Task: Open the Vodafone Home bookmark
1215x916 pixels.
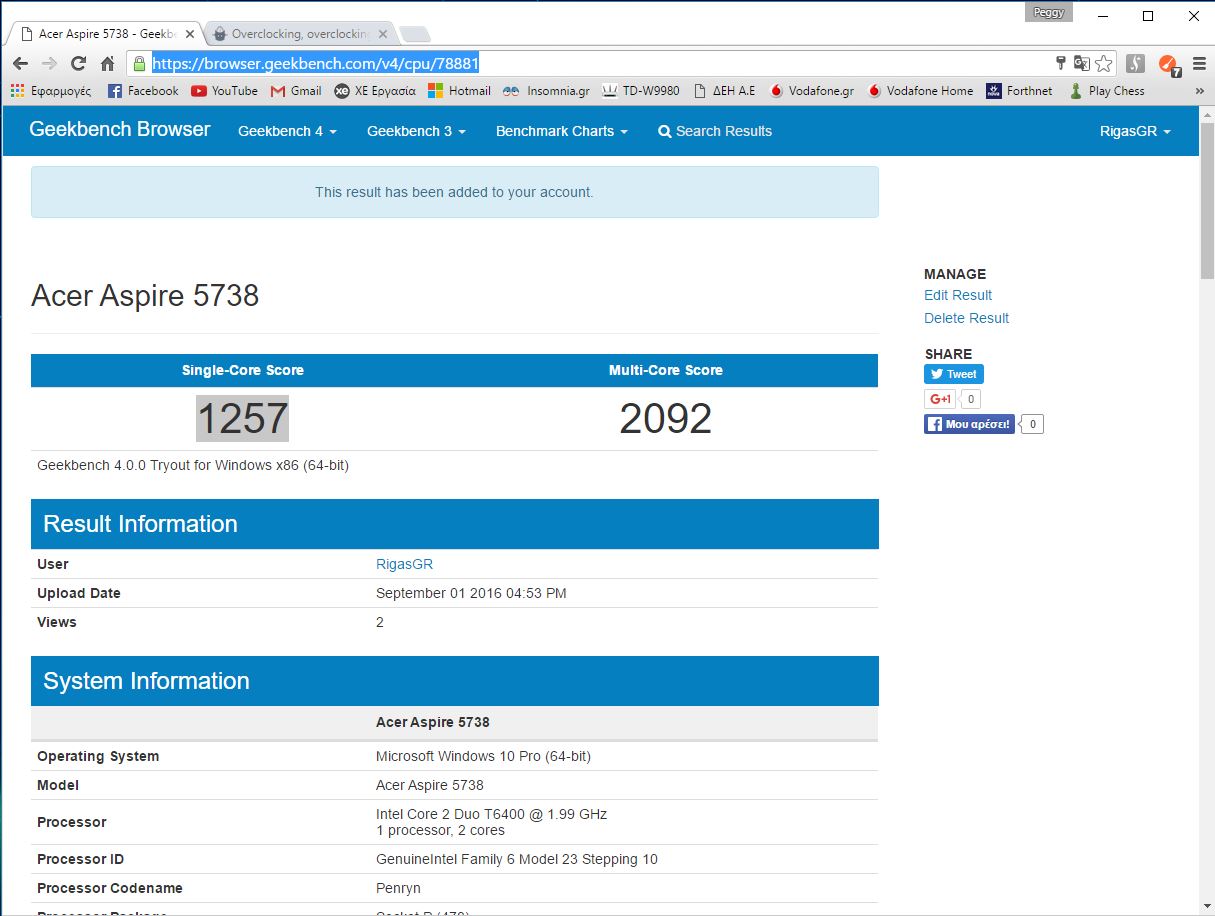Action: pos(920,91)
